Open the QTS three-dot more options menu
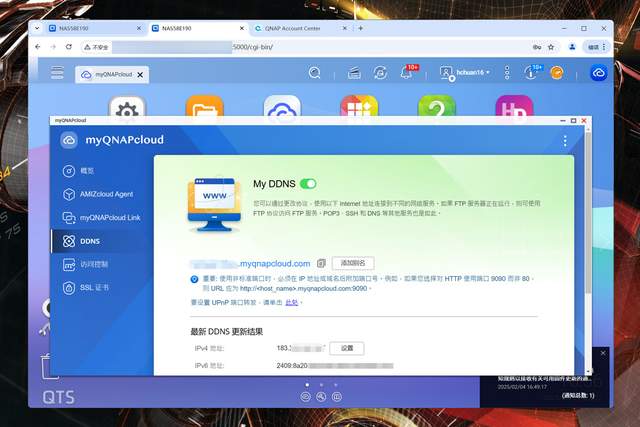The height and width of the screenshot is (427, 640). tap(507, 73)
